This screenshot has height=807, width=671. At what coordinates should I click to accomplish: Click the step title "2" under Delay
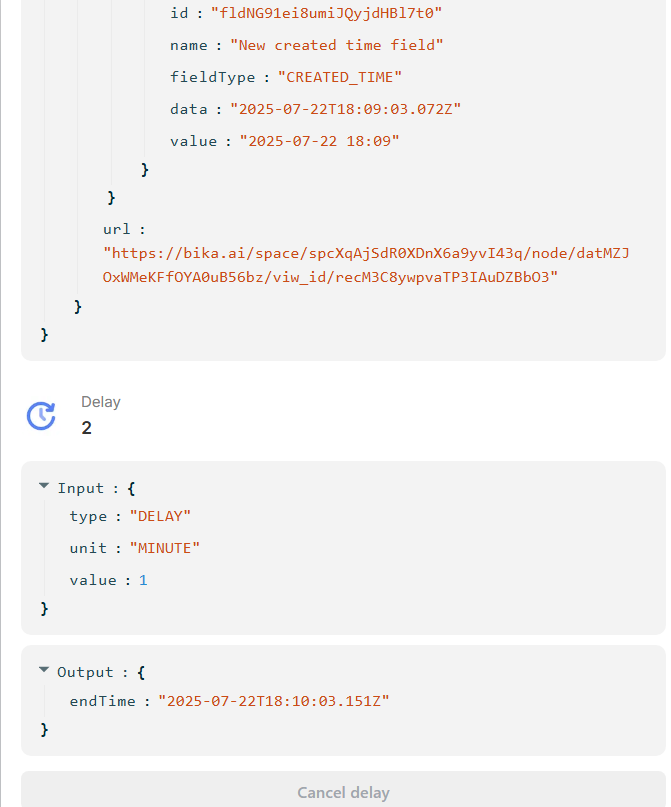coord(86,428)
